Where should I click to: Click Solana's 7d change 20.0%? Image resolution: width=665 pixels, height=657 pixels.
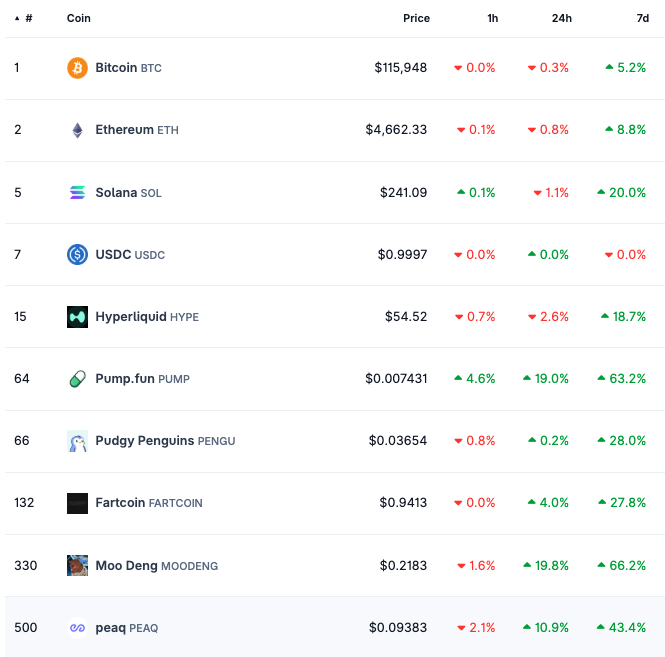(621, 193)
